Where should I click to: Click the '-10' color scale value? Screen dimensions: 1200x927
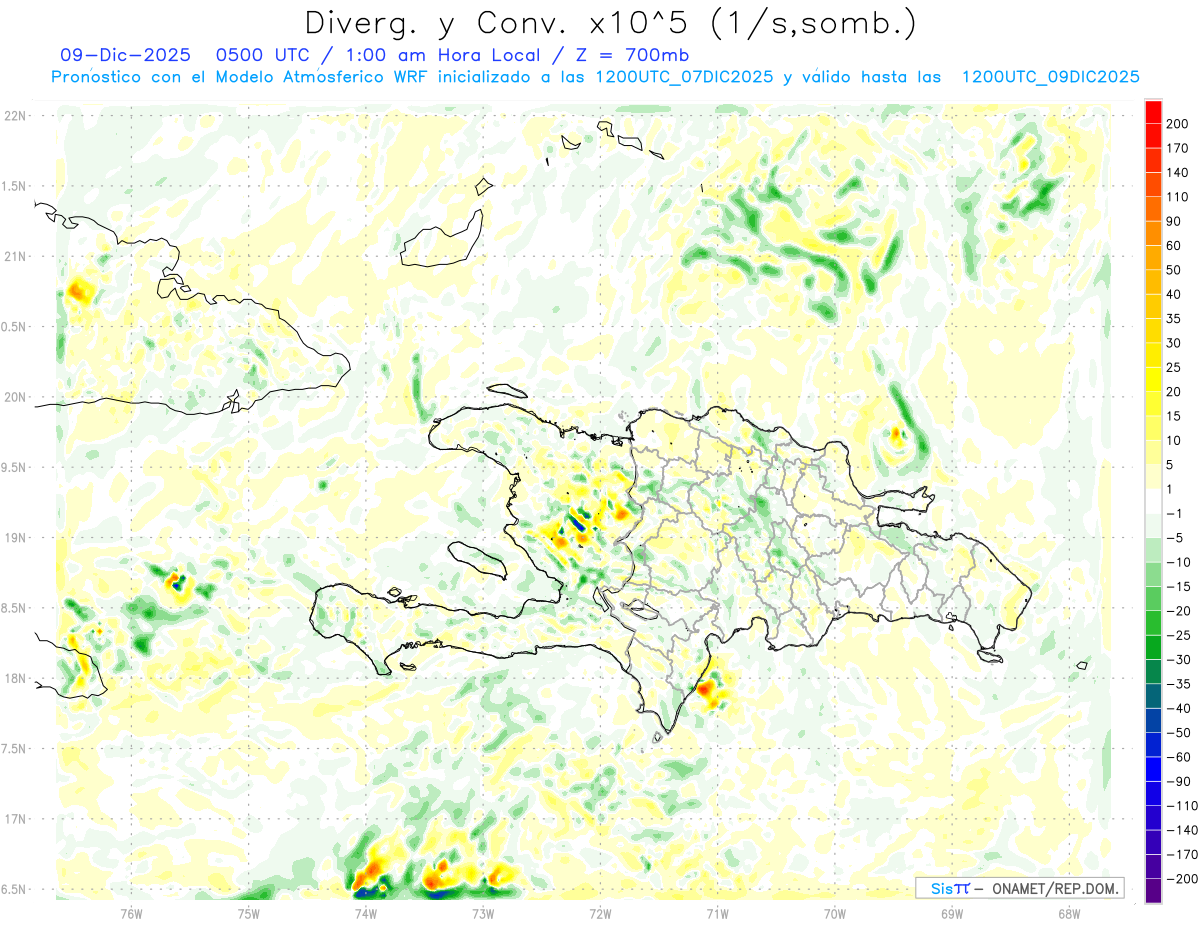pyautogui.click(x=1181, y=562)
